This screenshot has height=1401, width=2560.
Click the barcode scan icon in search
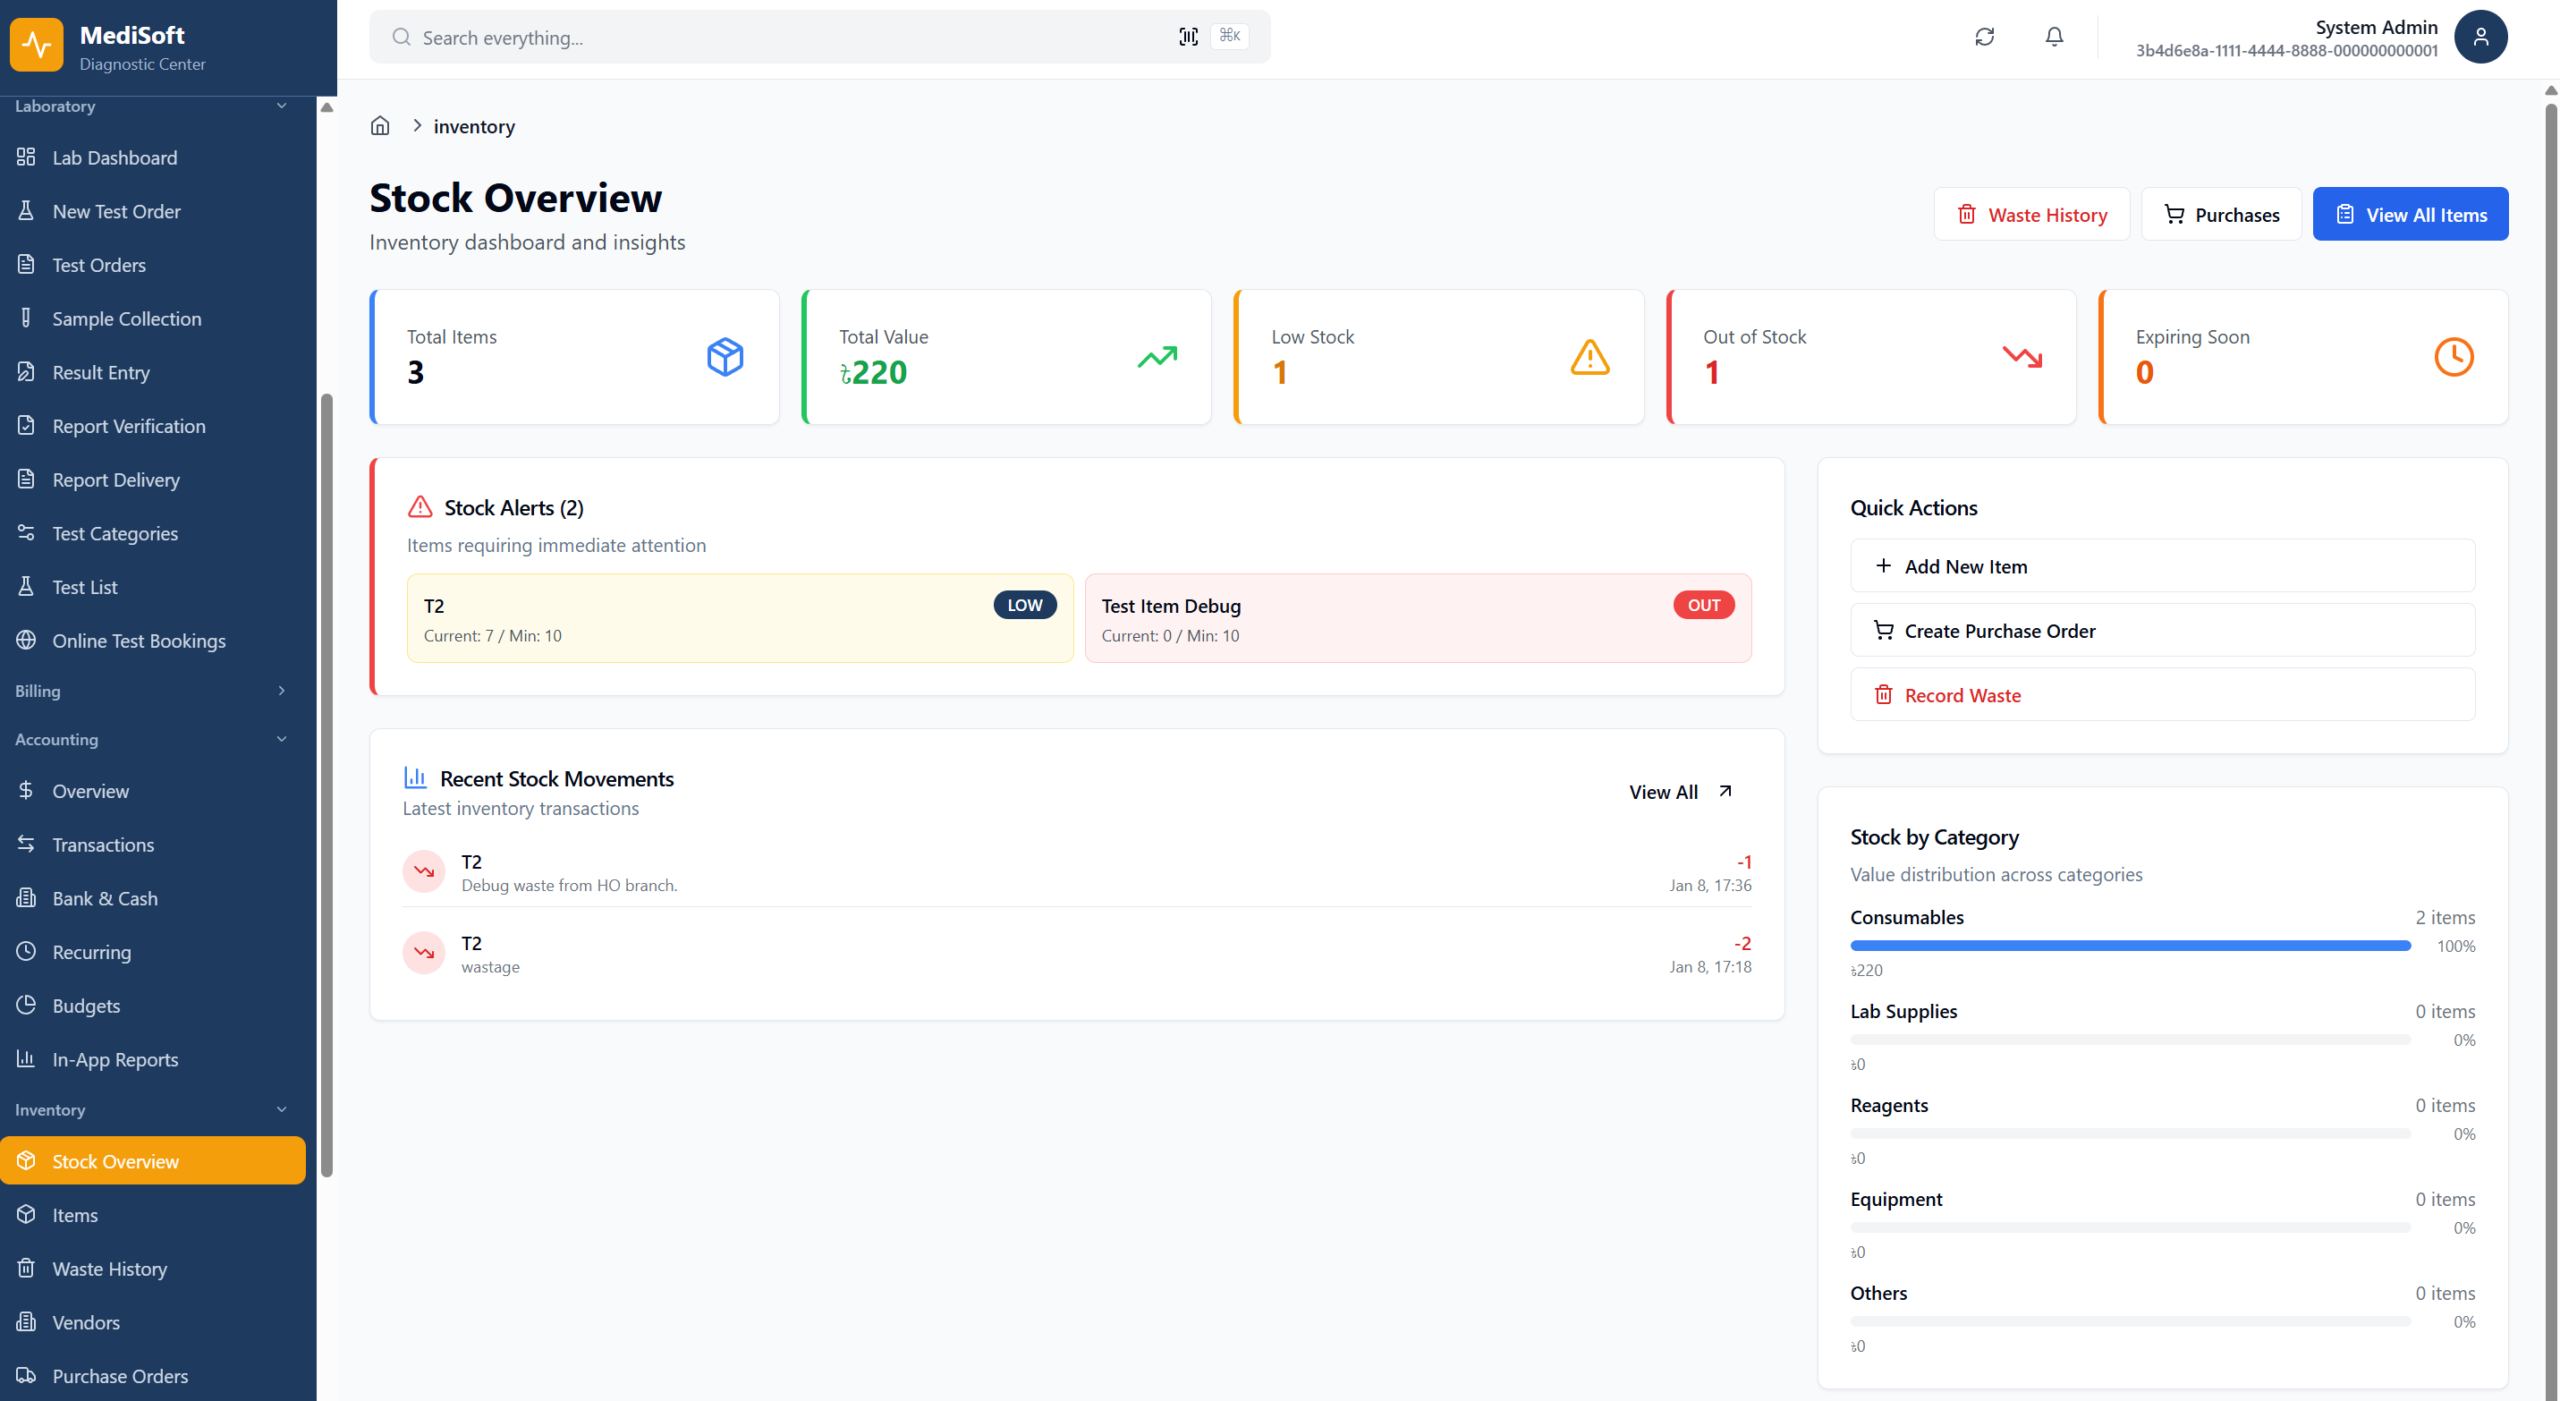(x=1188, y=37)
